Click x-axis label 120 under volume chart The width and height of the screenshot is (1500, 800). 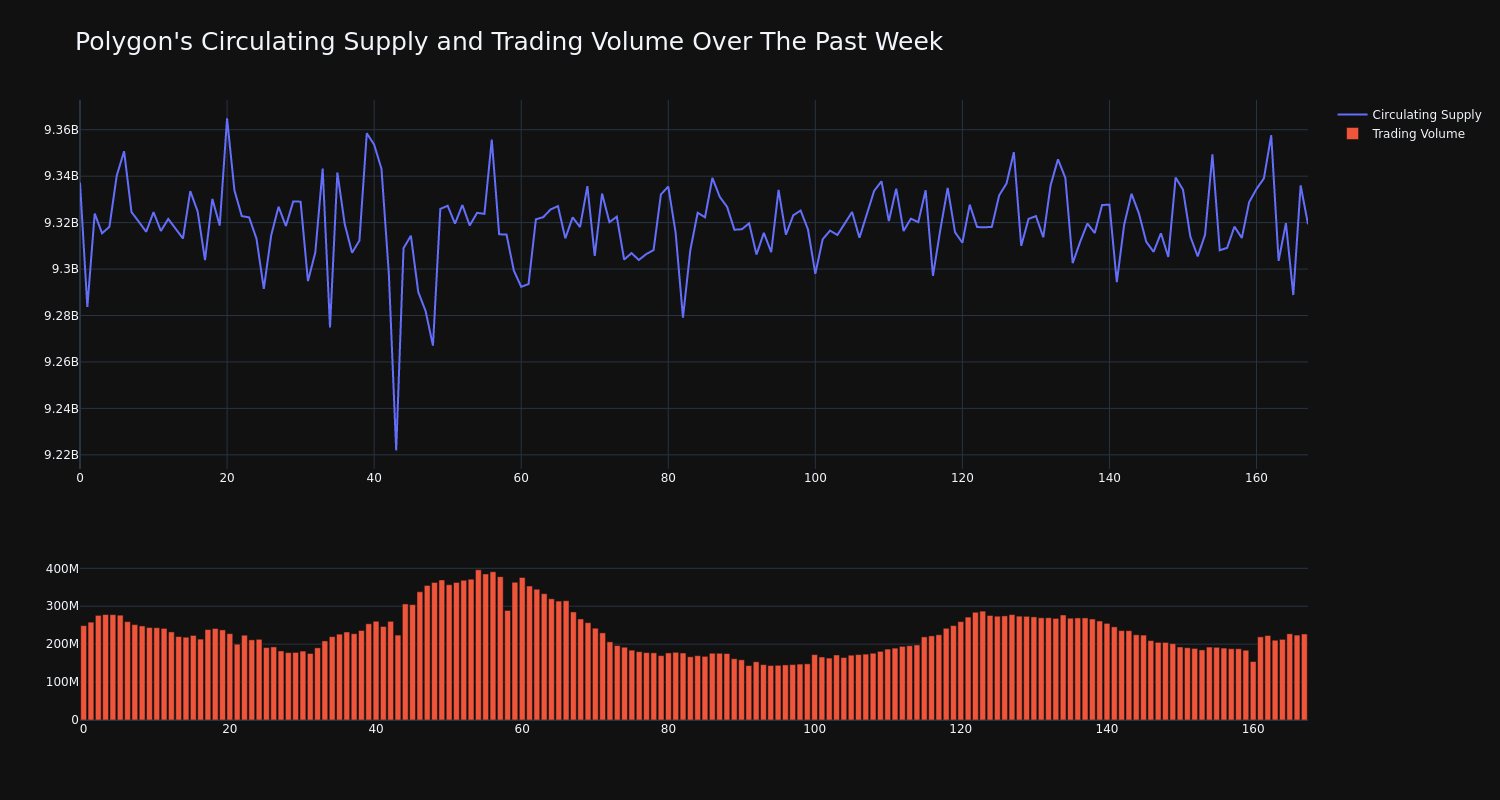coord(961,729)
